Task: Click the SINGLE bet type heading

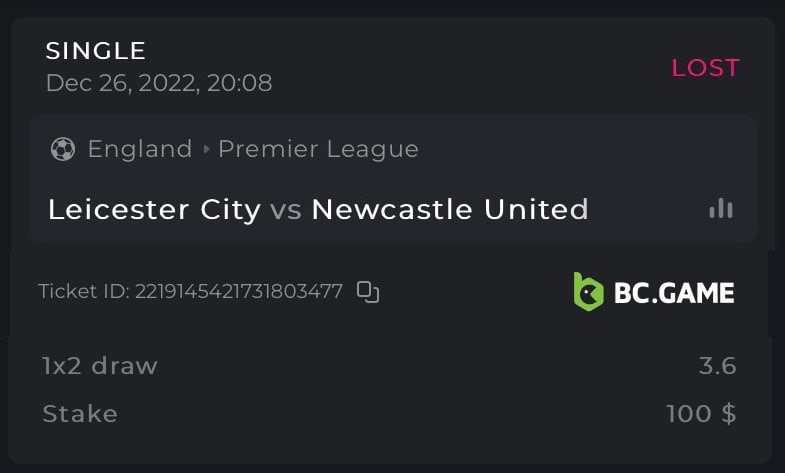Action: coord(96,51)
